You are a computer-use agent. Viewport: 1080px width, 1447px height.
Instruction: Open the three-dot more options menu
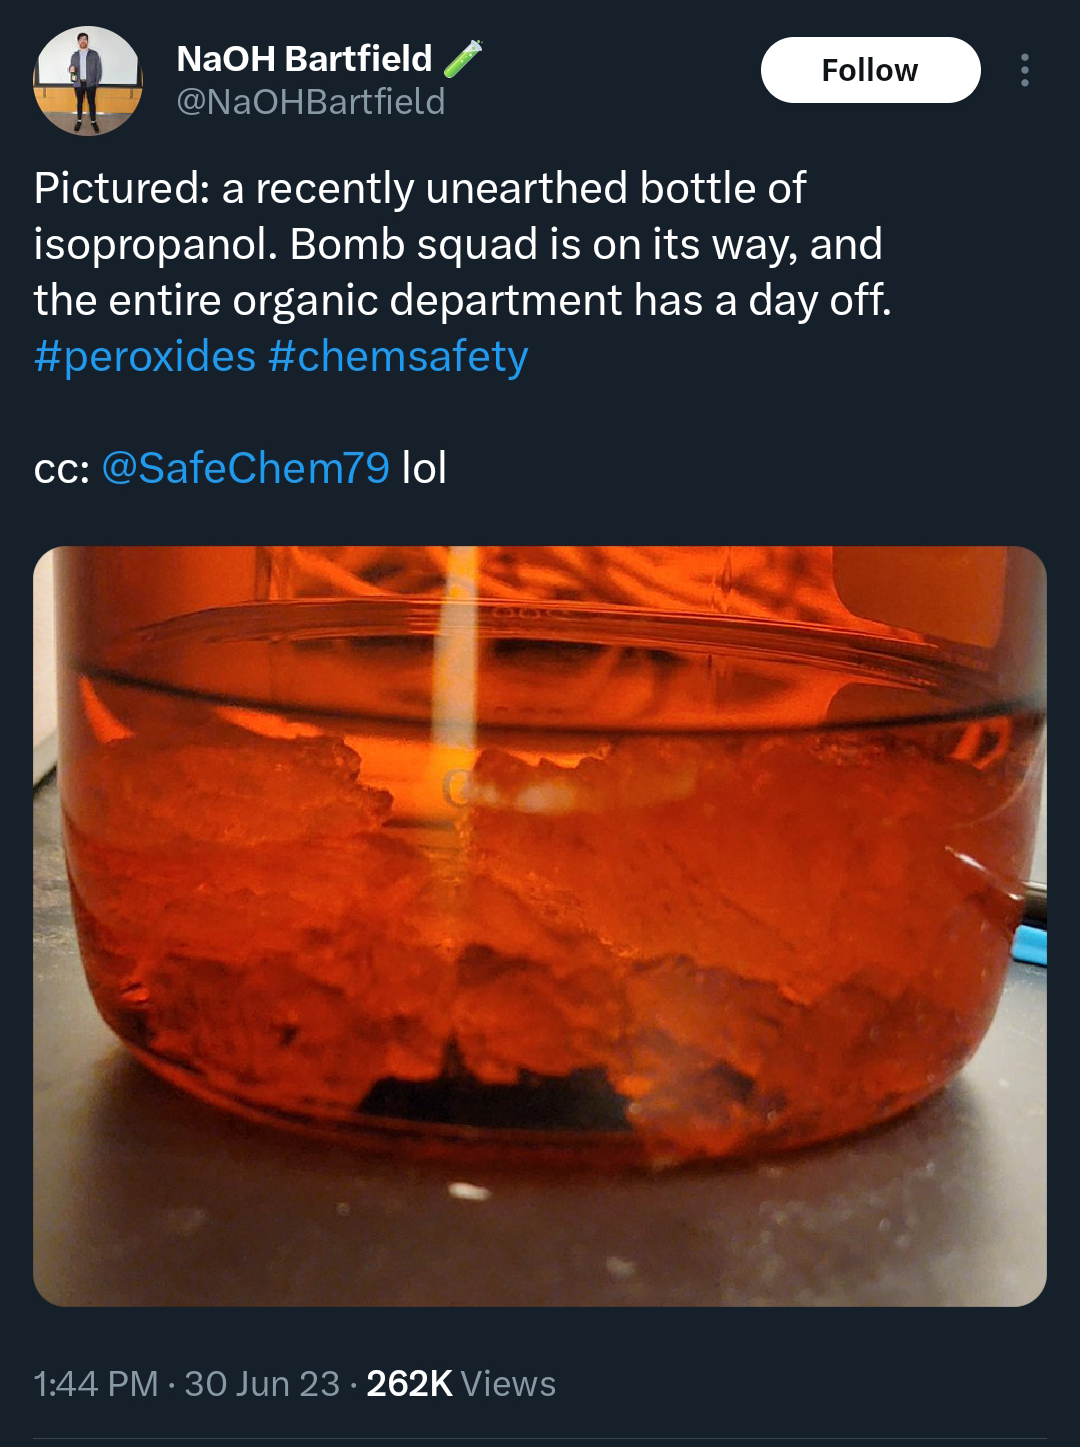click(x=1024, y=70)
